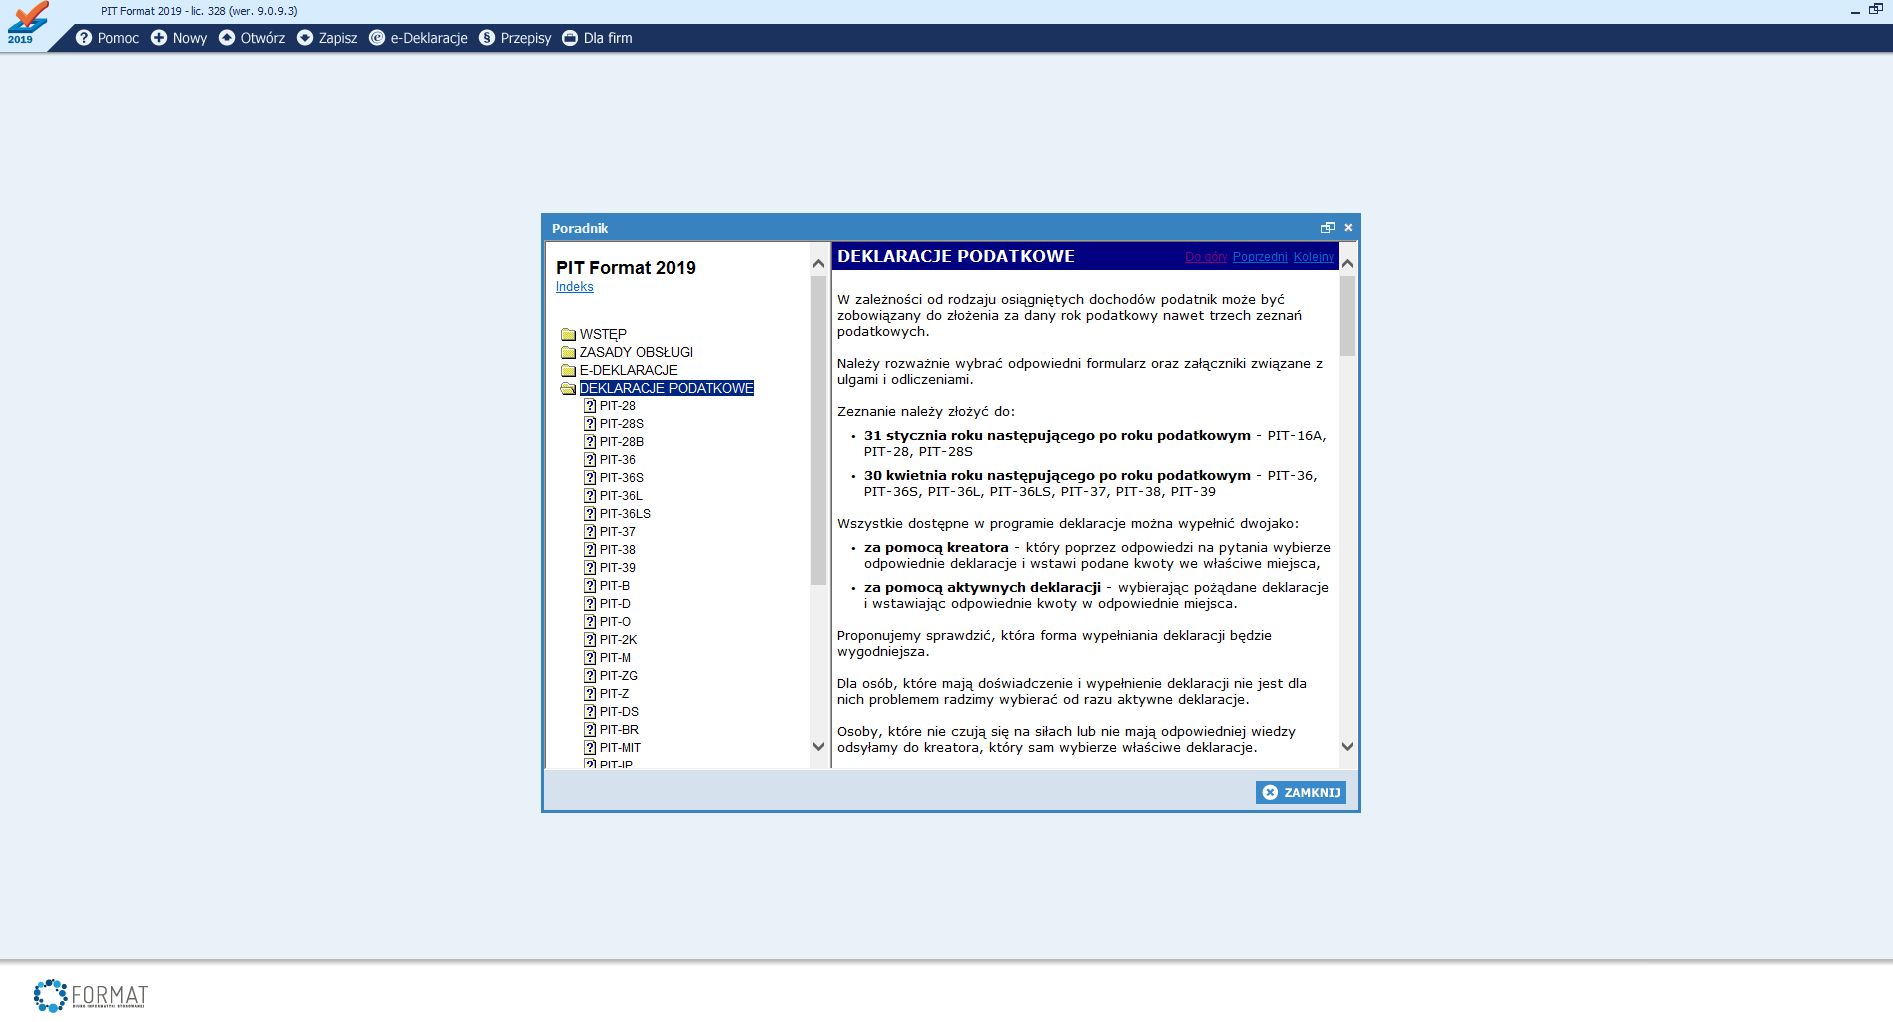
Task: Go to Poprzedni help page
Action: click(1260, 257)
